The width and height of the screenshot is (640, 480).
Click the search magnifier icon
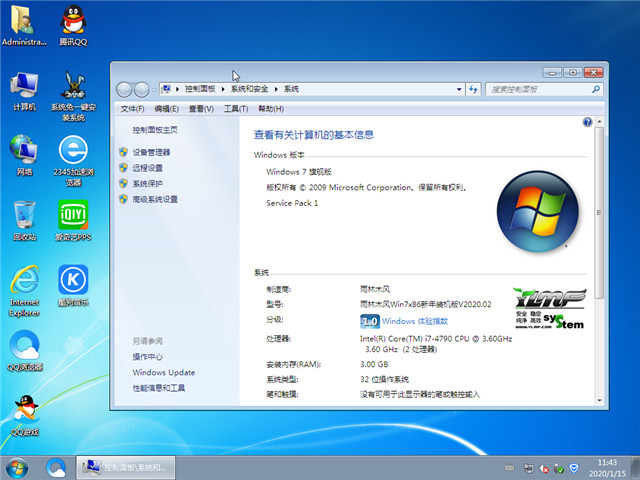[x=596, y=89]
